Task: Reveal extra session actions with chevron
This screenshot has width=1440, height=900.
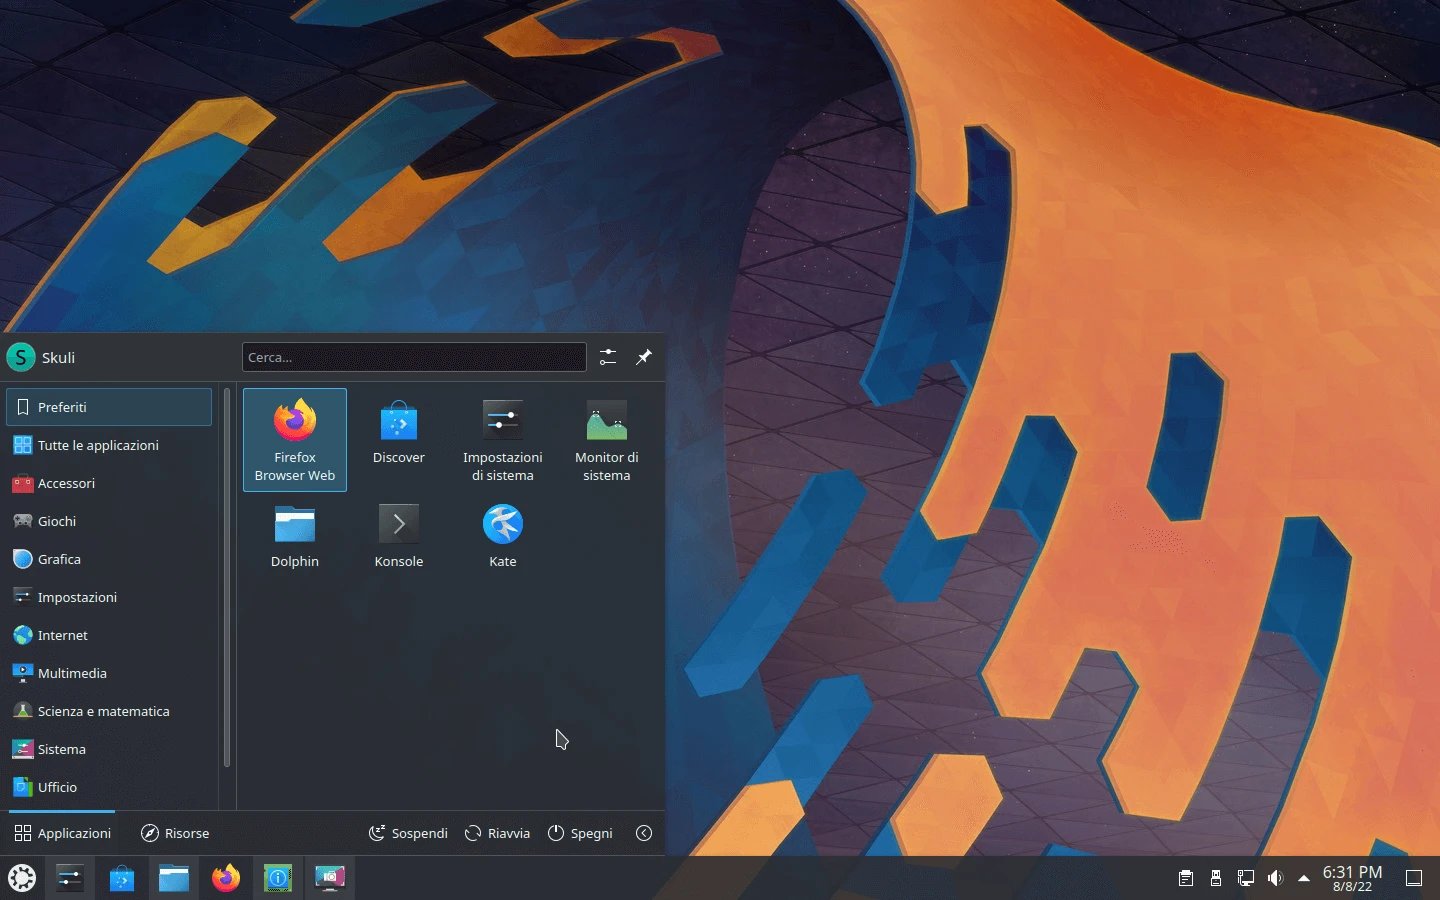Action: point(644,833)
